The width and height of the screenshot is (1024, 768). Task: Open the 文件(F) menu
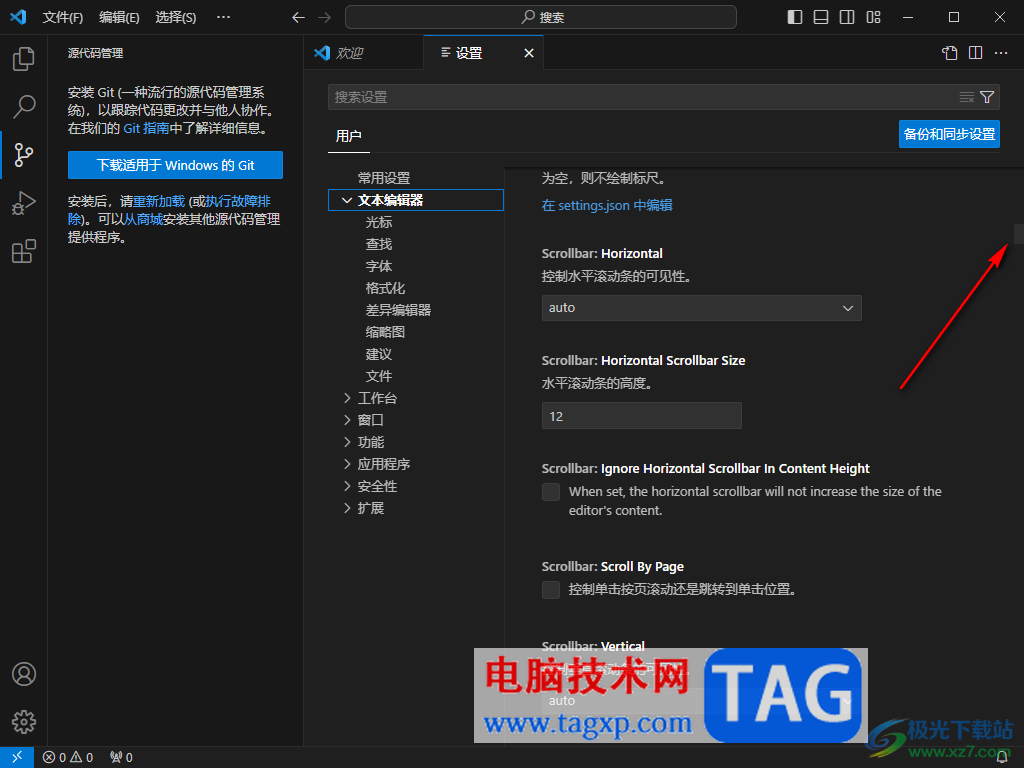pos(62,17)
